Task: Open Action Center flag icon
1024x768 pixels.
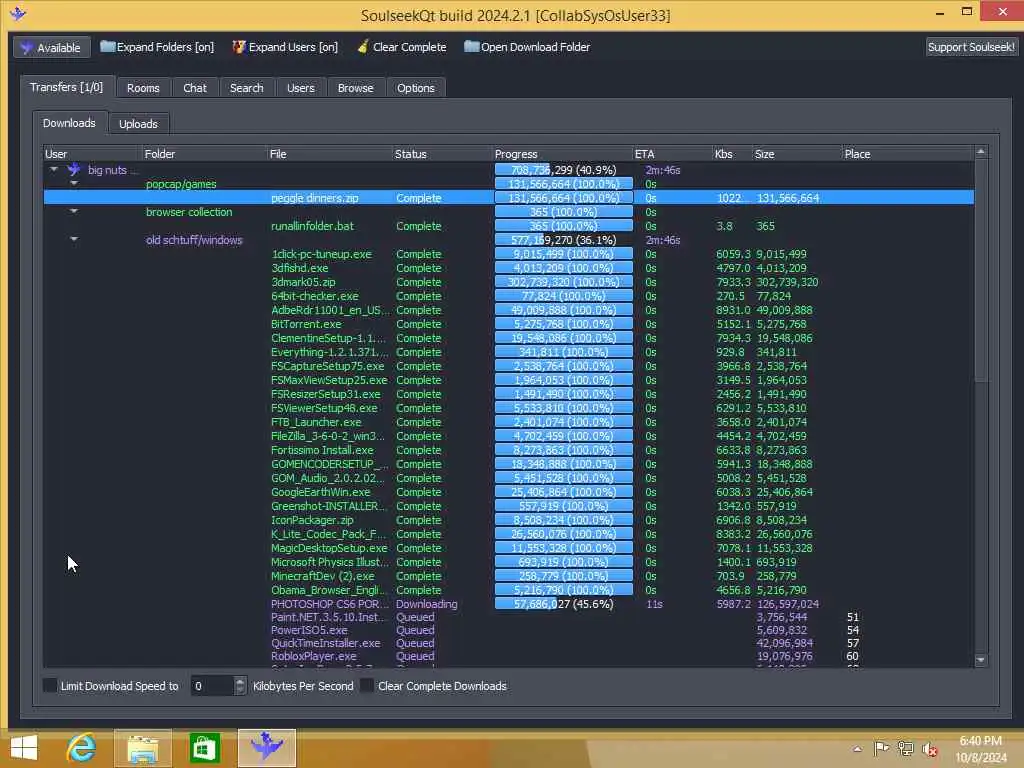Action: point(881,748)
